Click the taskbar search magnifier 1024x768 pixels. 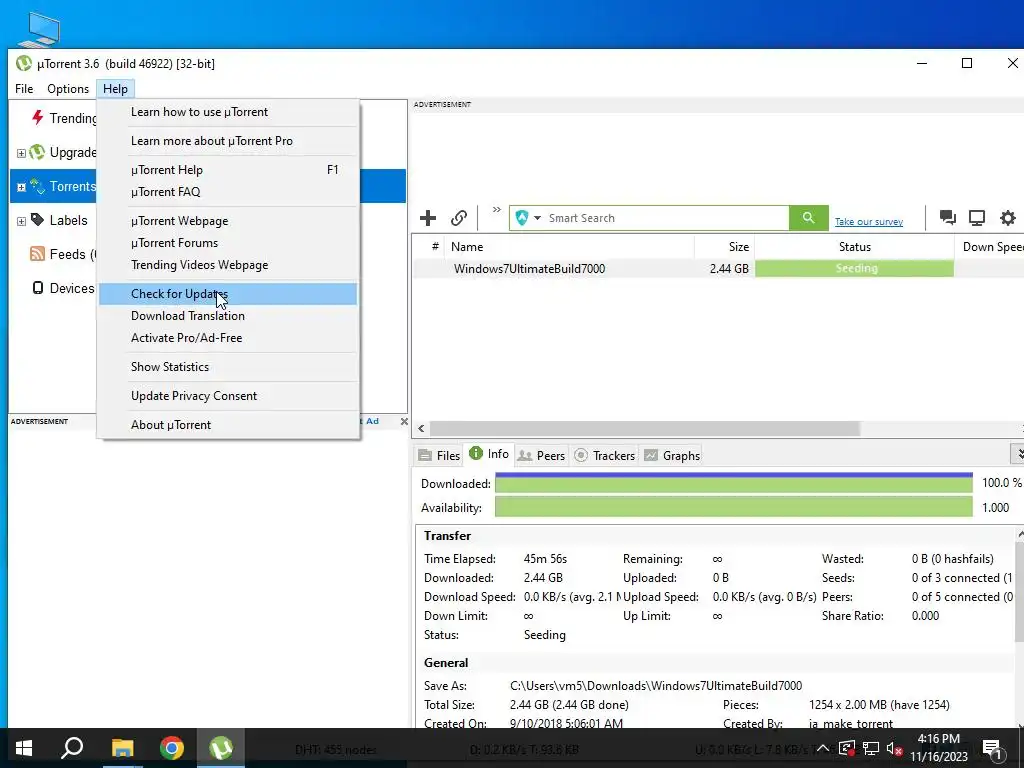[72, 748]
